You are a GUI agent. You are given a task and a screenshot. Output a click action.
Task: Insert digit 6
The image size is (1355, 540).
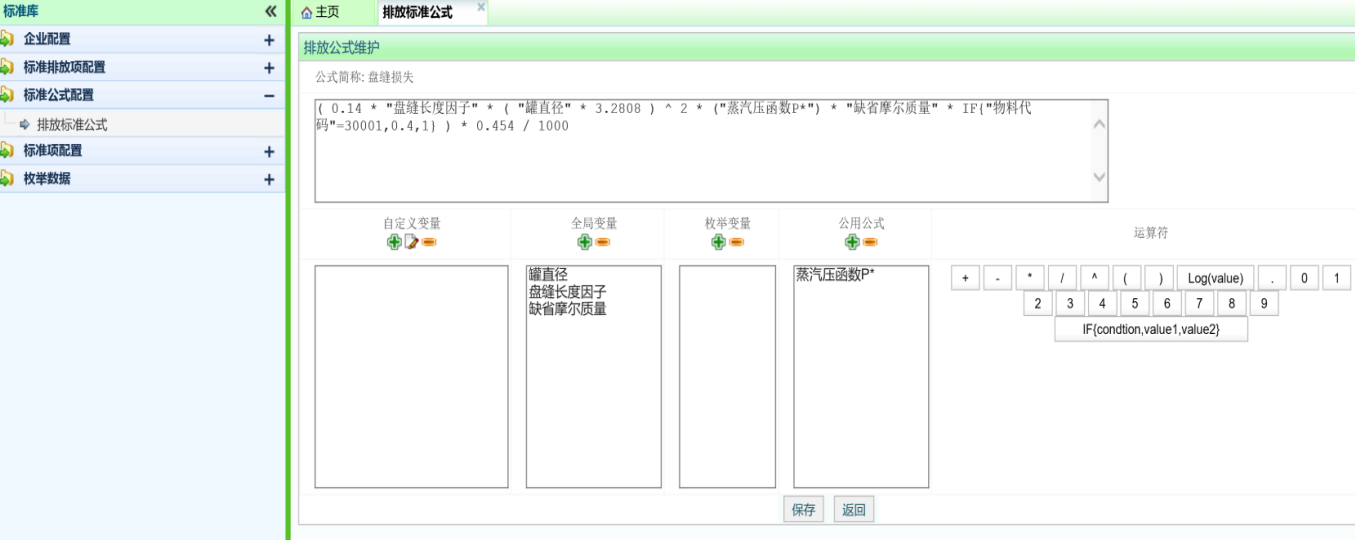pos(1166,304)
